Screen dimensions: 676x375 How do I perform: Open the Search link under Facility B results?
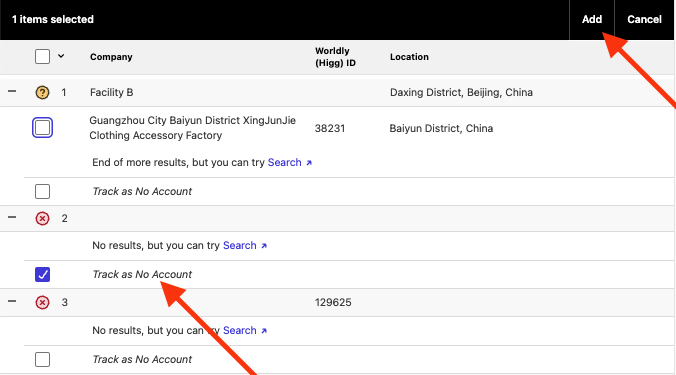[x=285, y=162]
